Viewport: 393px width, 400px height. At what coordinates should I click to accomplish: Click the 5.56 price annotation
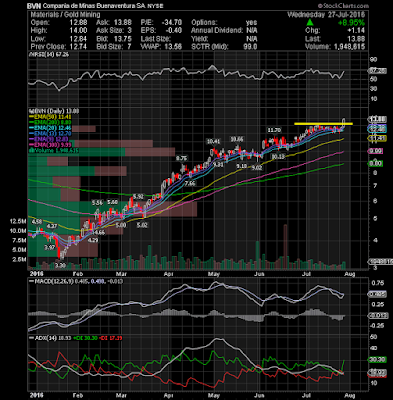(97, 203)
